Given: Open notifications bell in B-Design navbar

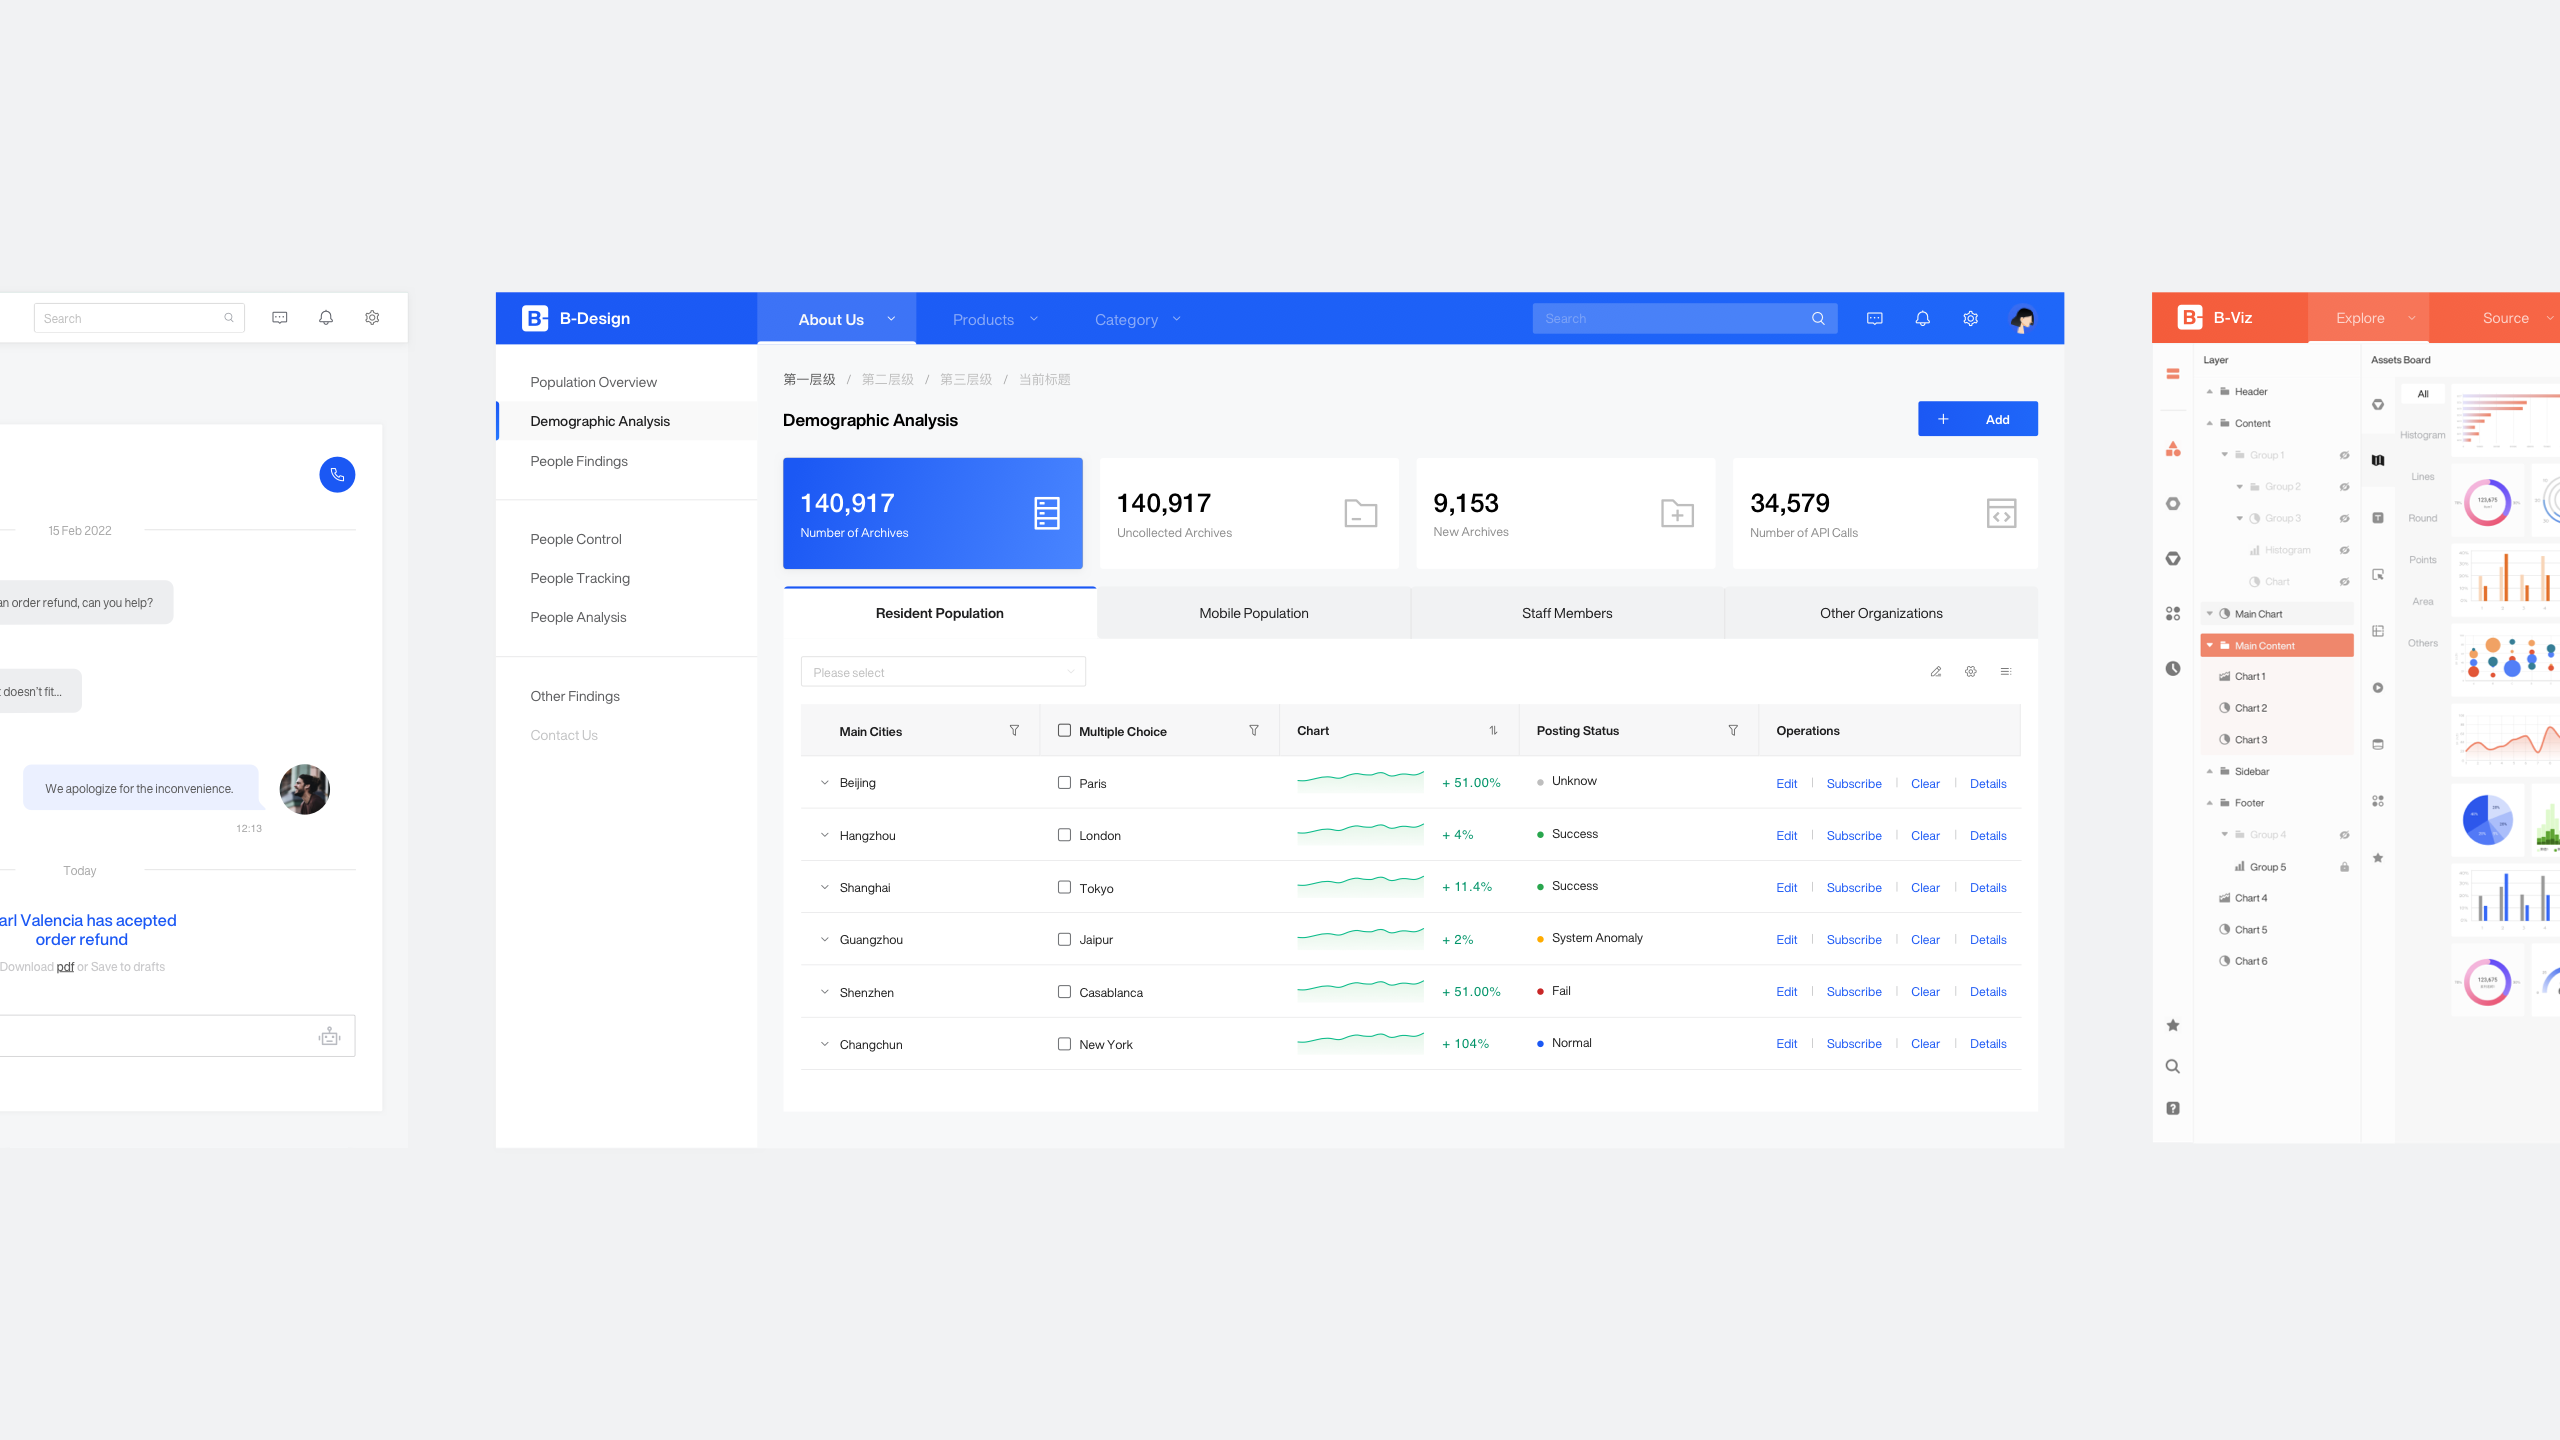Looking at the screenshot, I should [1922, 318].
